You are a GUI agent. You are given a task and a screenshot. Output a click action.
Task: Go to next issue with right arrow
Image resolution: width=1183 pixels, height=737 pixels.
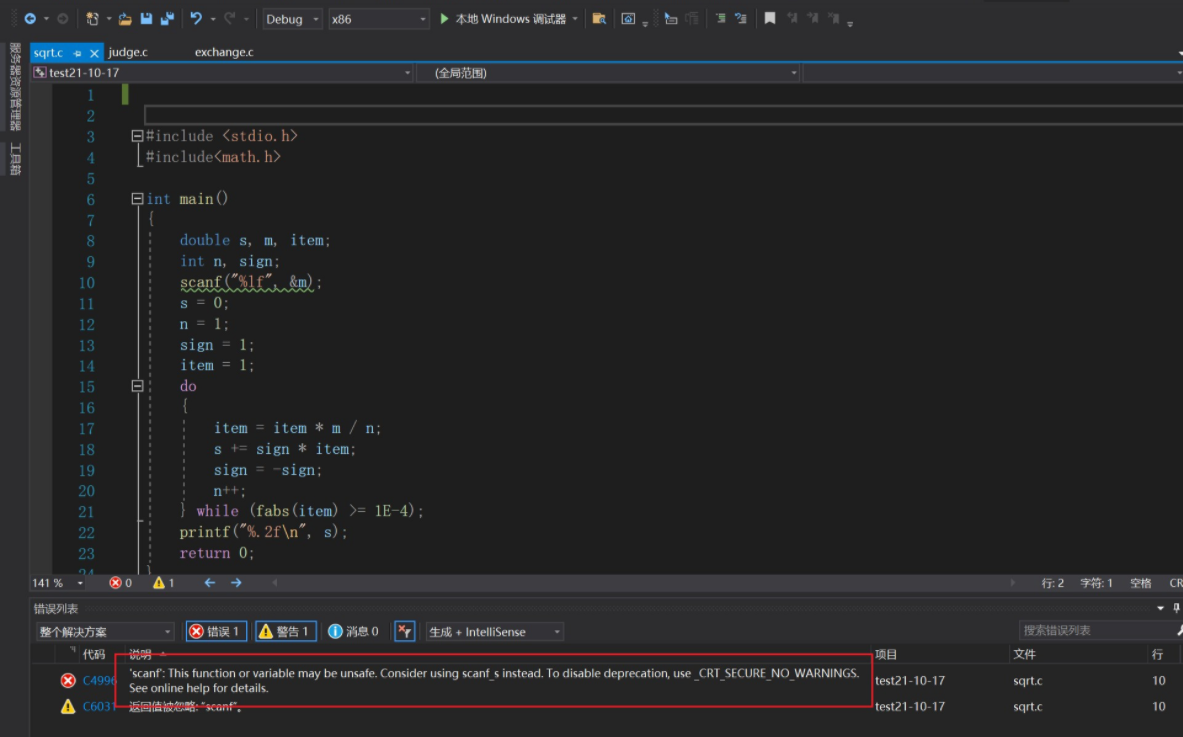click(236, 582)
